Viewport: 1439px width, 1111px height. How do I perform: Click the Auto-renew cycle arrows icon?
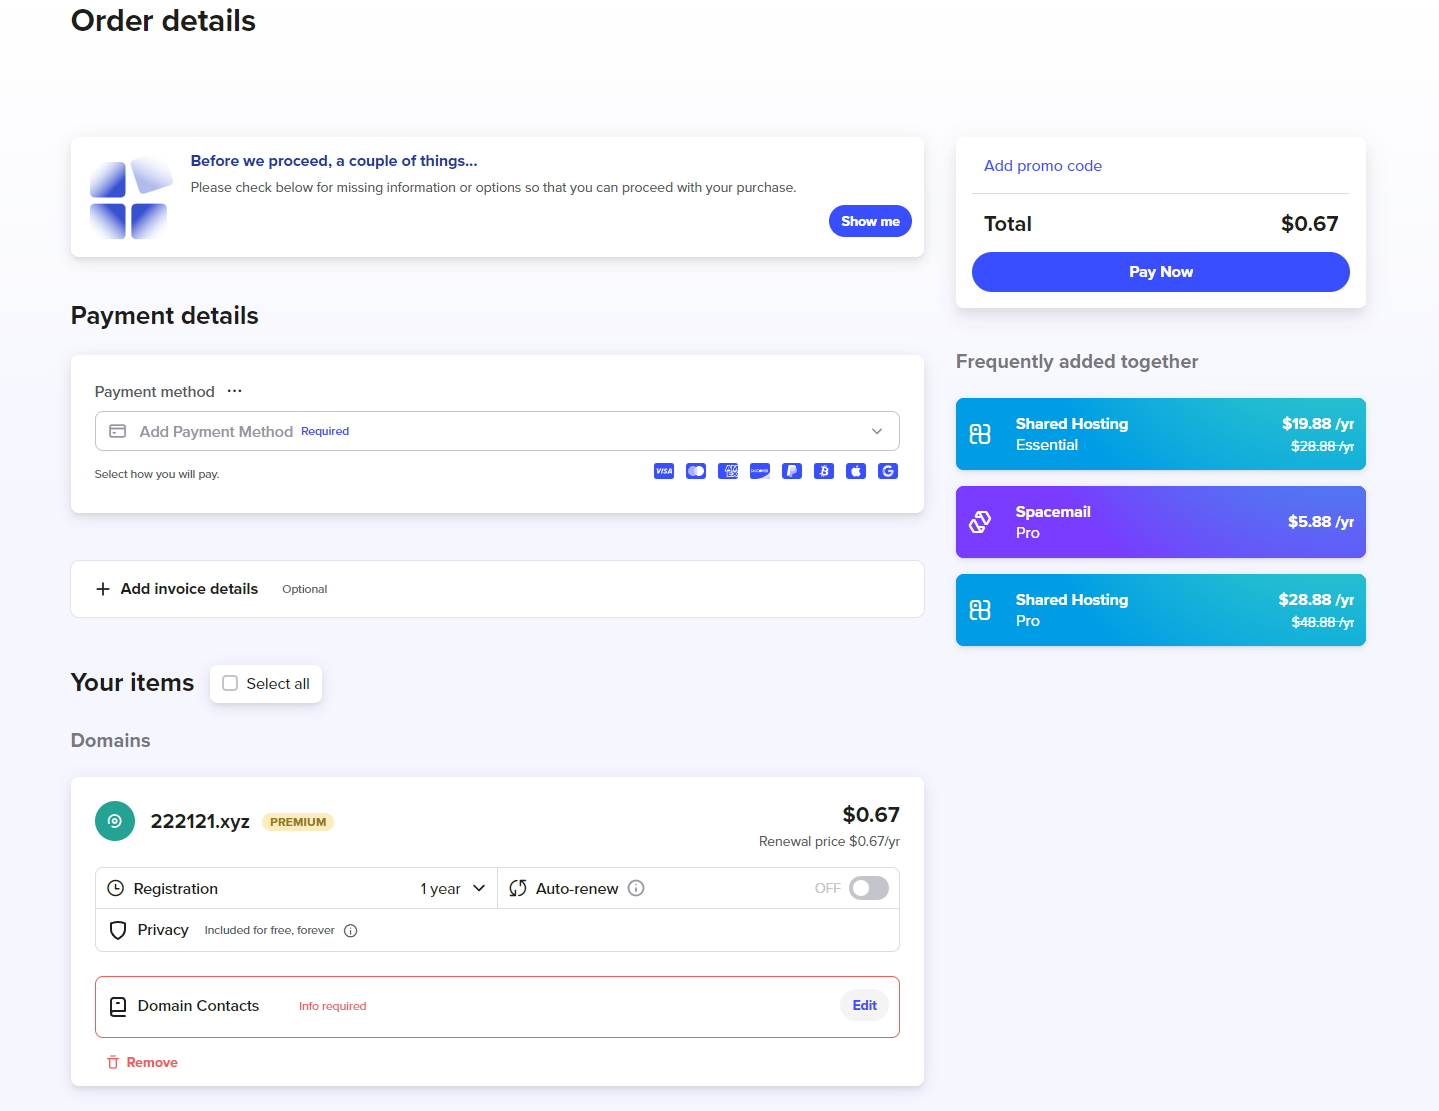coord(518,888)
